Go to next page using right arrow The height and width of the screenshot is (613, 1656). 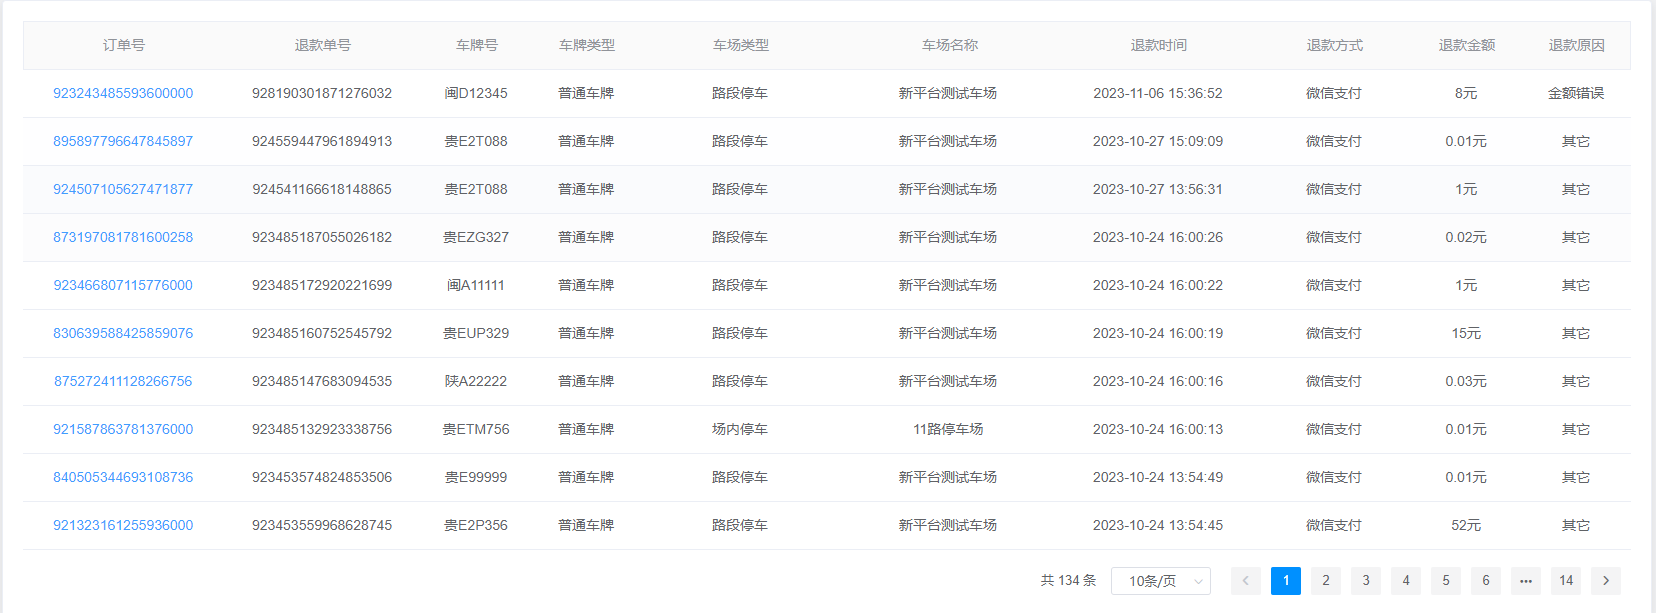[x=1605, y=581]
